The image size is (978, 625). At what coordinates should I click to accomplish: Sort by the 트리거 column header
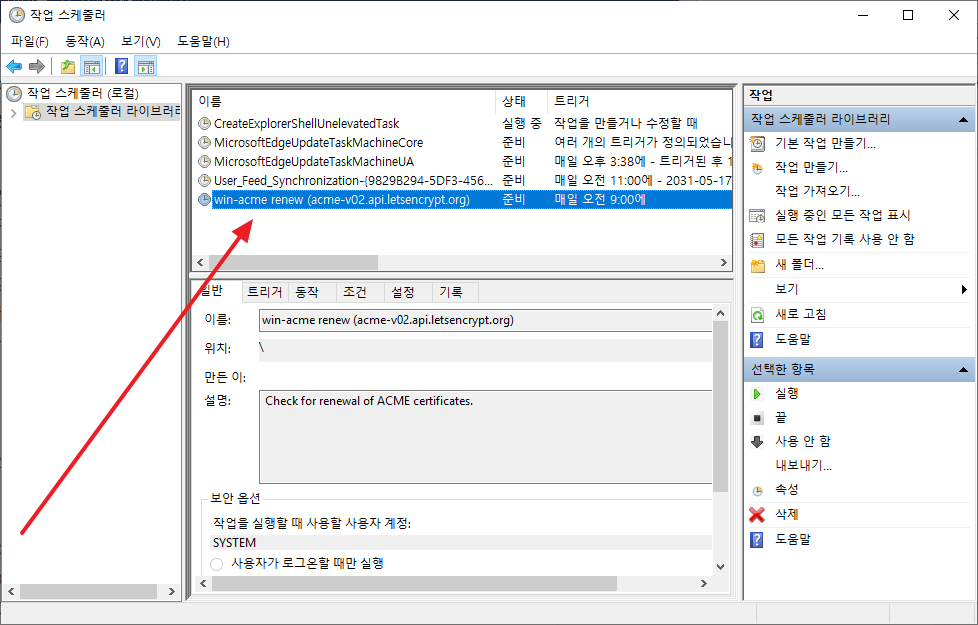(x=639, y=101)
